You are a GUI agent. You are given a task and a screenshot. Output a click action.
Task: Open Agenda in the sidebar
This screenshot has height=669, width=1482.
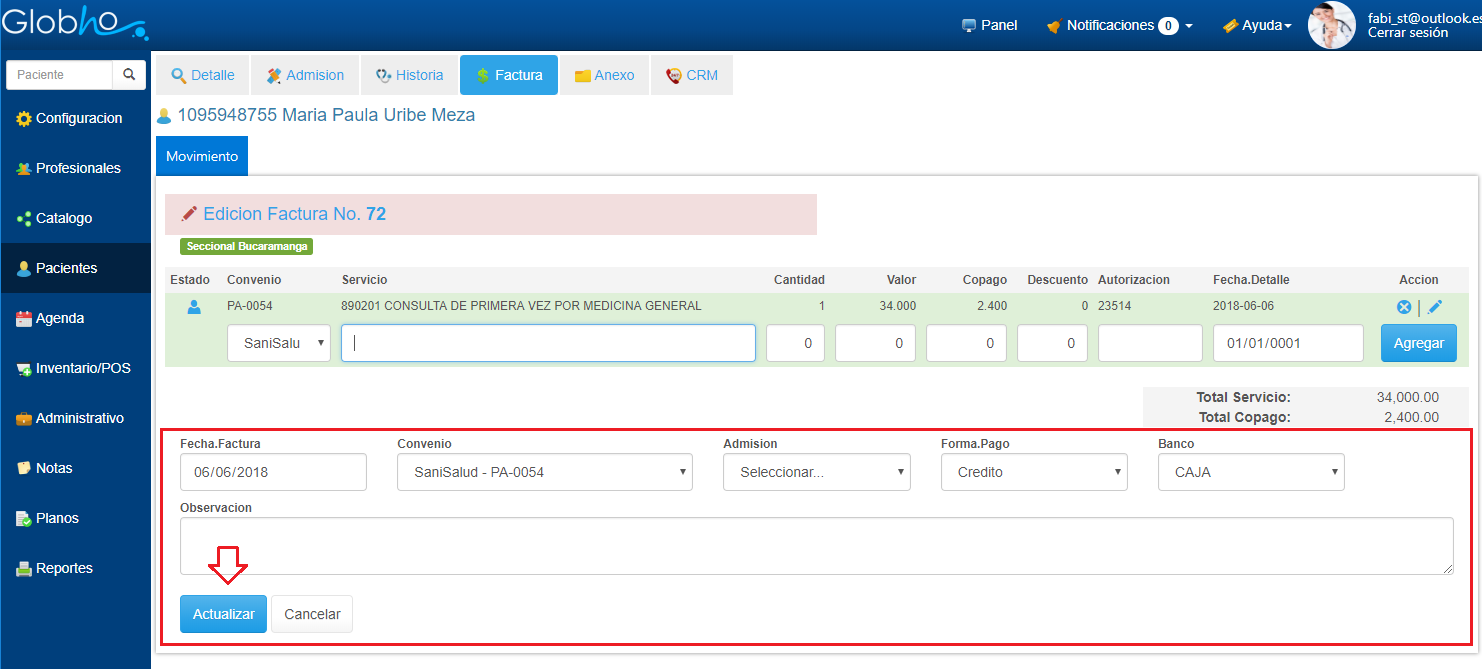(x=59, y=318)
